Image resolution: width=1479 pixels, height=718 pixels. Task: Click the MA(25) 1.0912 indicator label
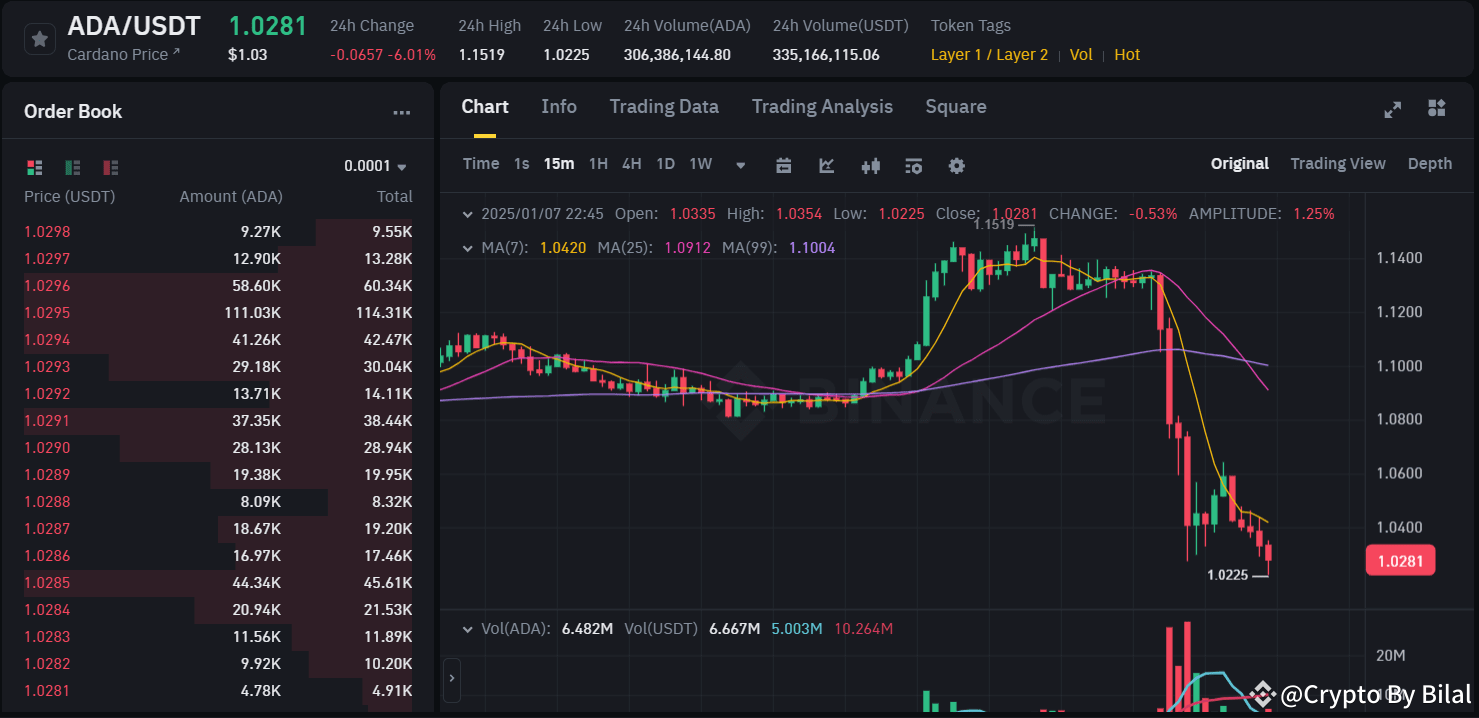pyautogui.click(x=654, y=247)
